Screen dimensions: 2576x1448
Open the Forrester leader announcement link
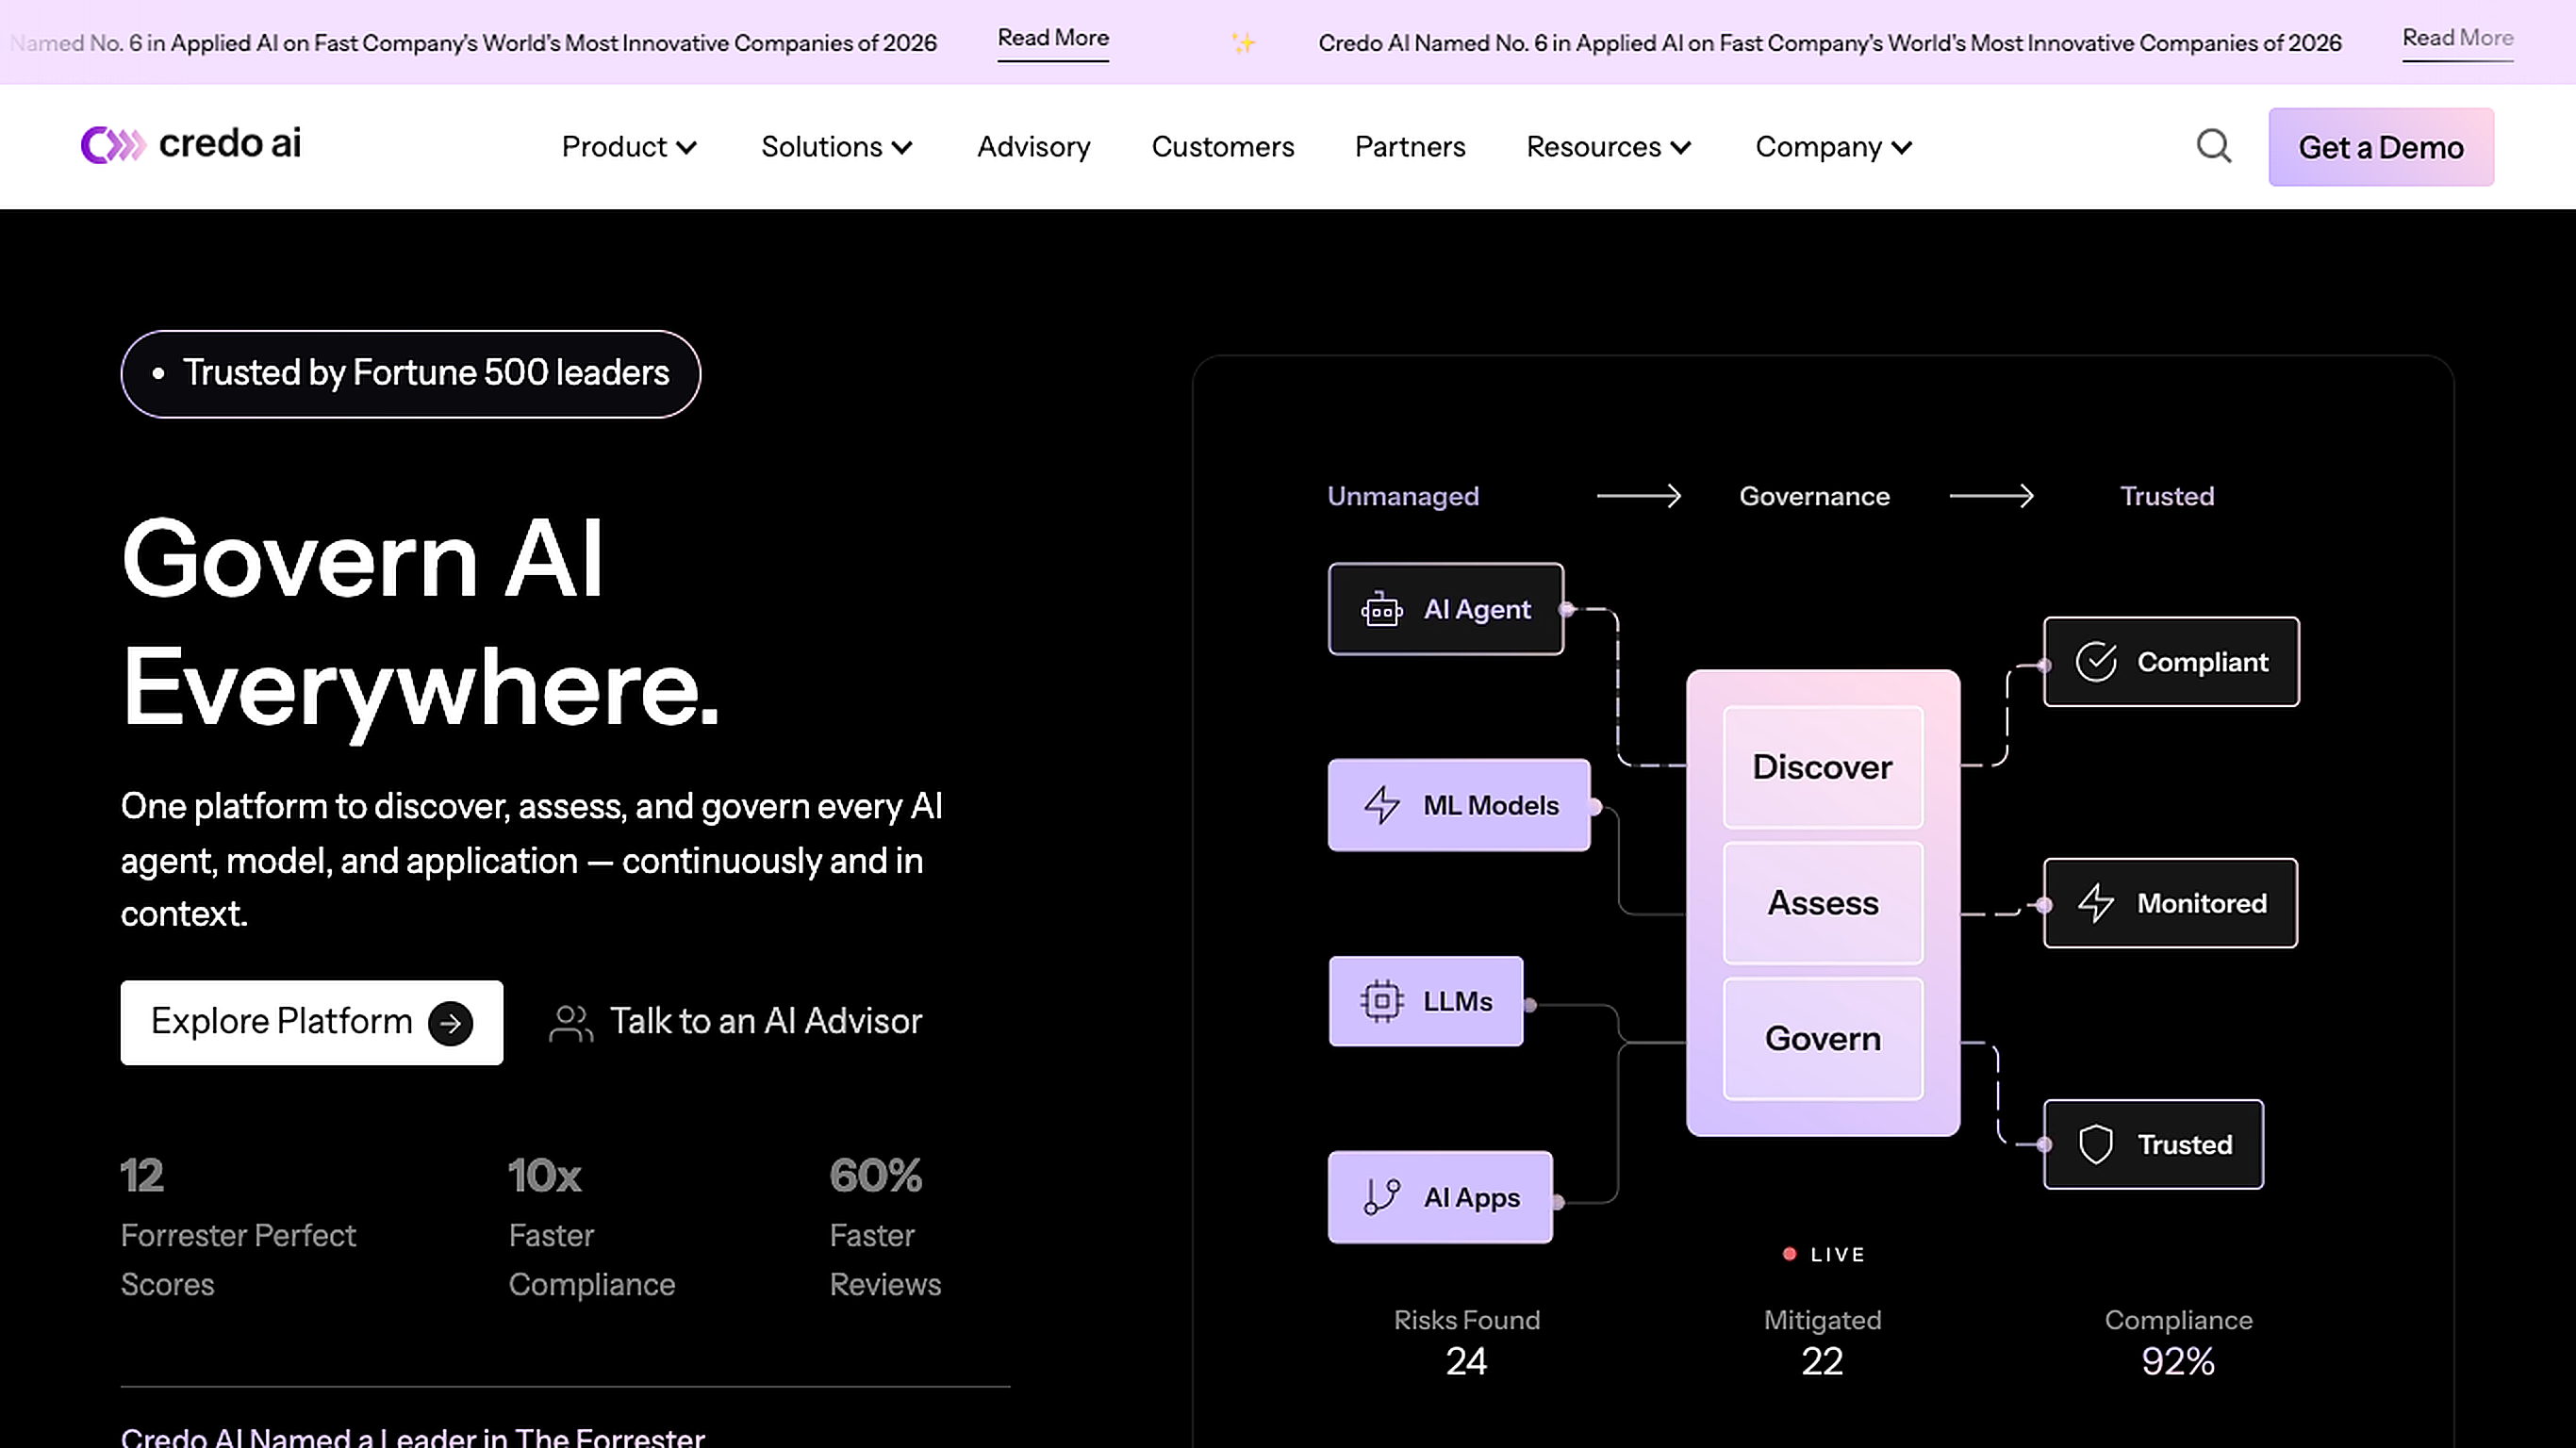[413, 1436]
